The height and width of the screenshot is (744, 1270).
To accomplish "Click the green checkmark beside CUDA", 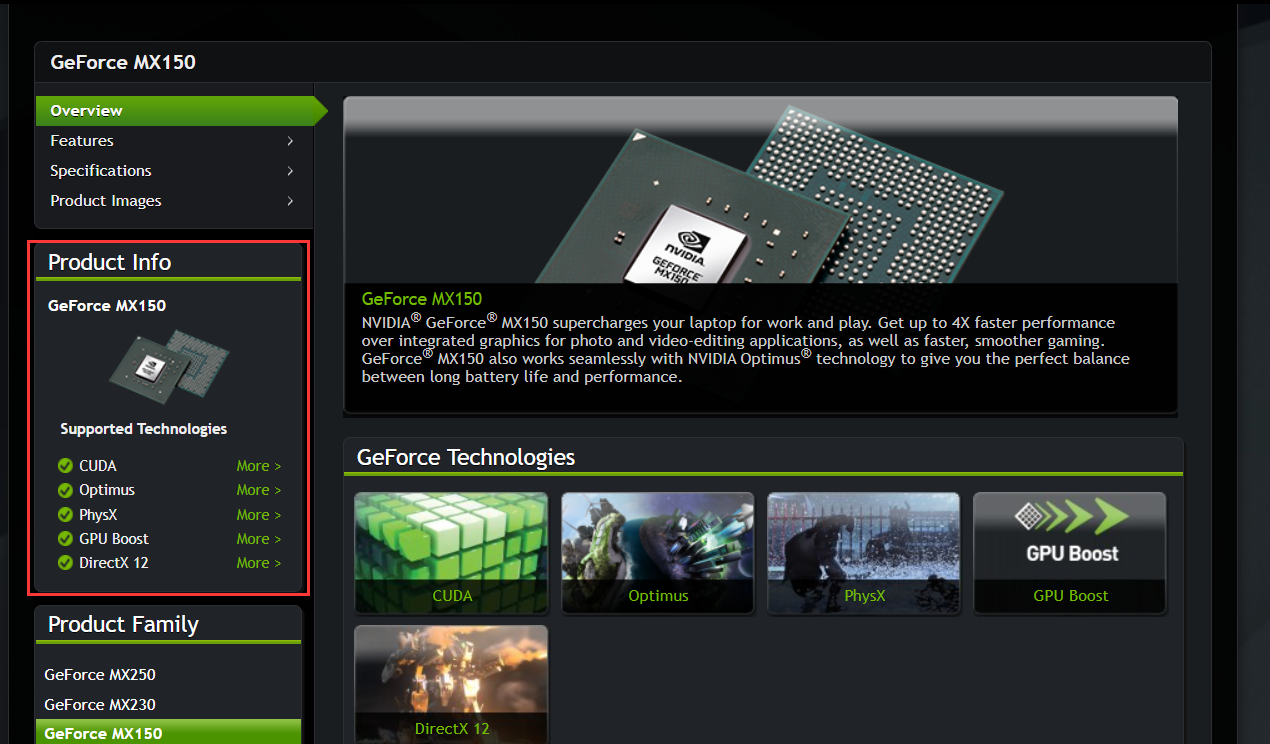I will point(66,466).
